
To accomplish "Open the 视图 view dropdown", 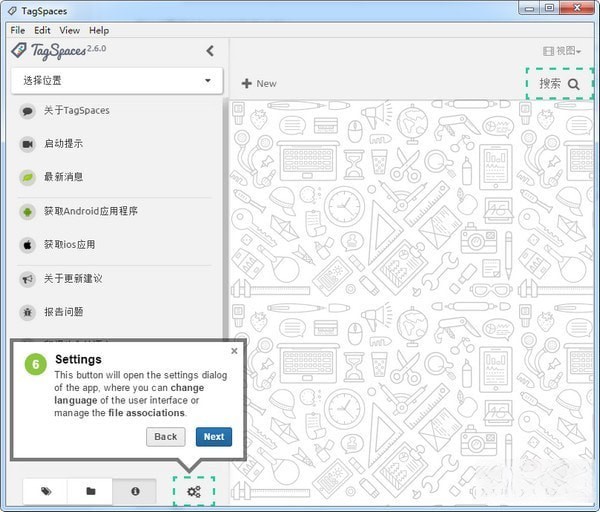I will coord(562,51).
